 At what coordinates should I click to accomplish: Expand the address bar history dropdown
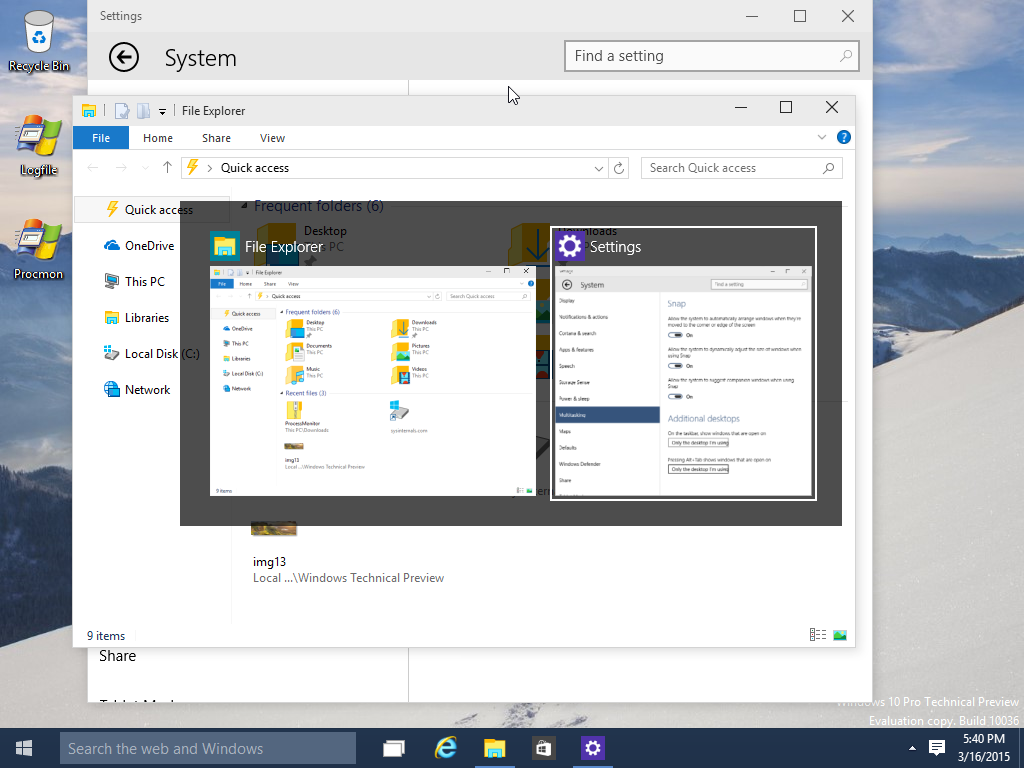(599, 168)
